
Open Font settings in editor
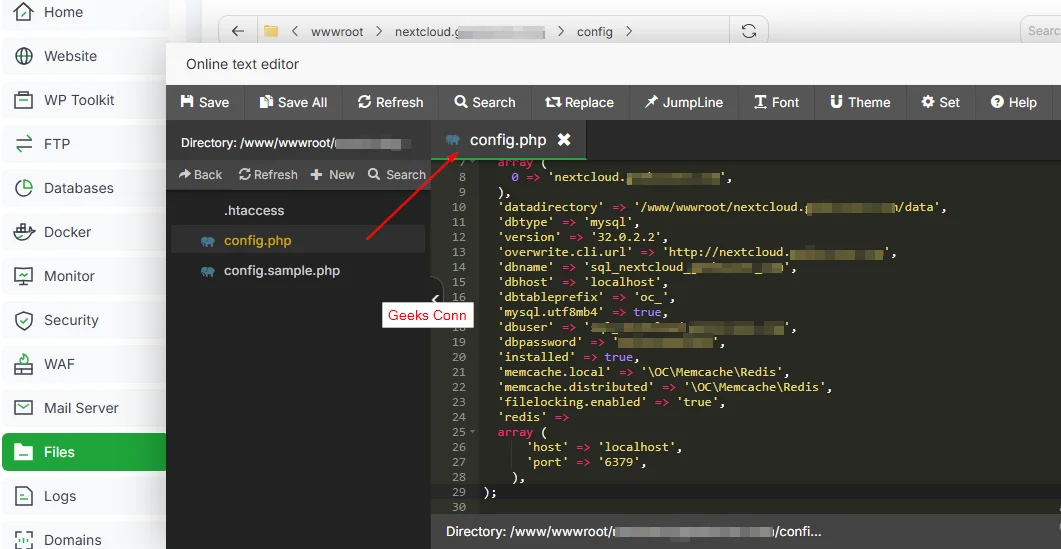pos(776,102)
